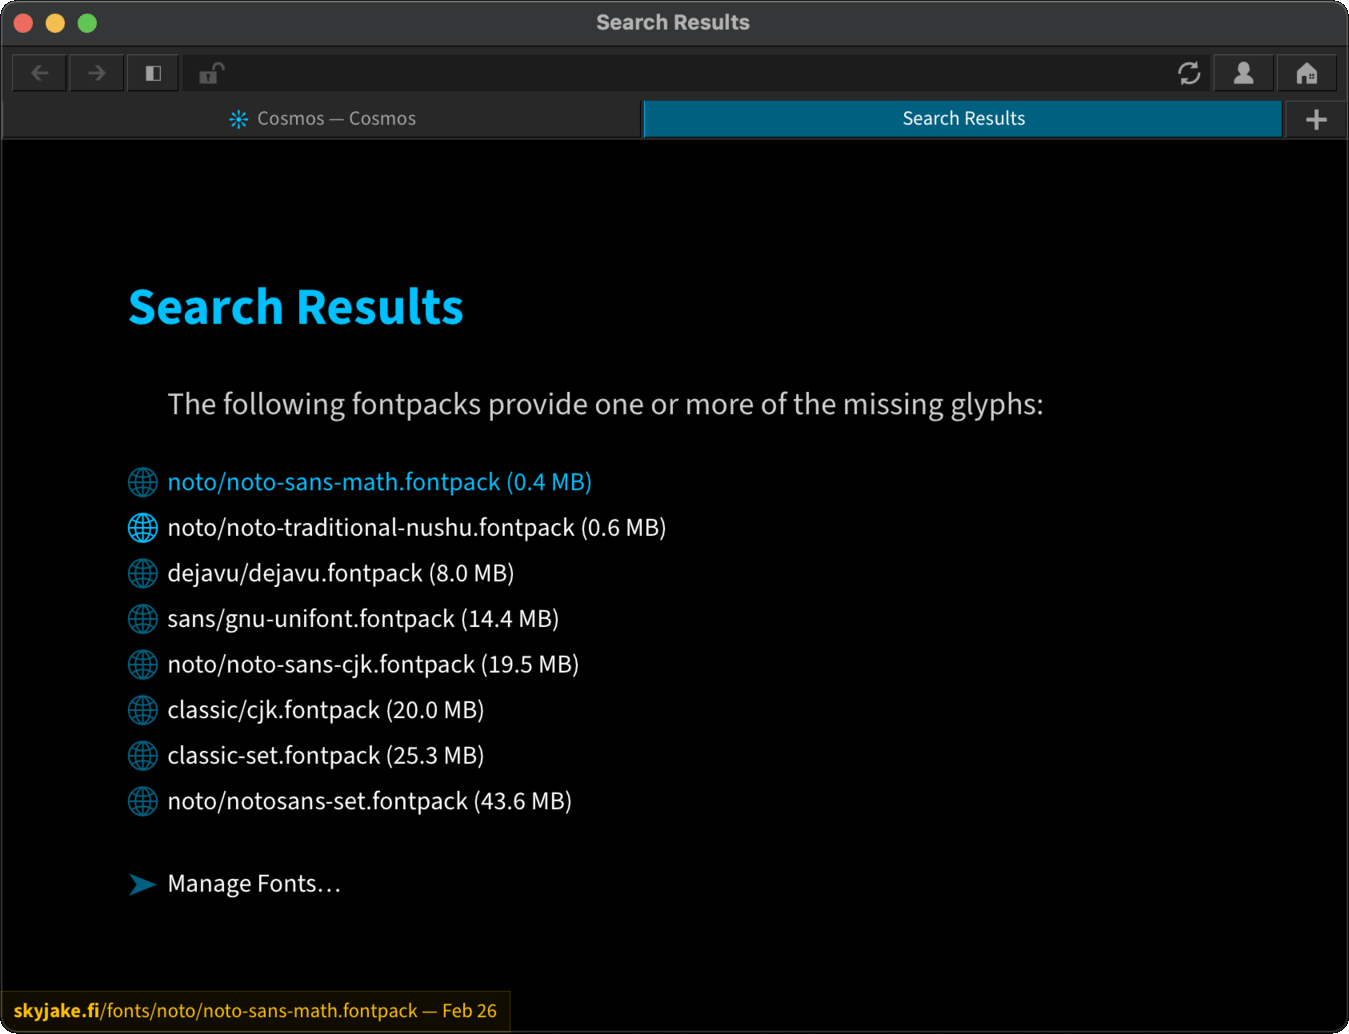Toggle the sidebar panel icon
The width and height of the screenshot is (1349, 1034).
coord(153,73)
